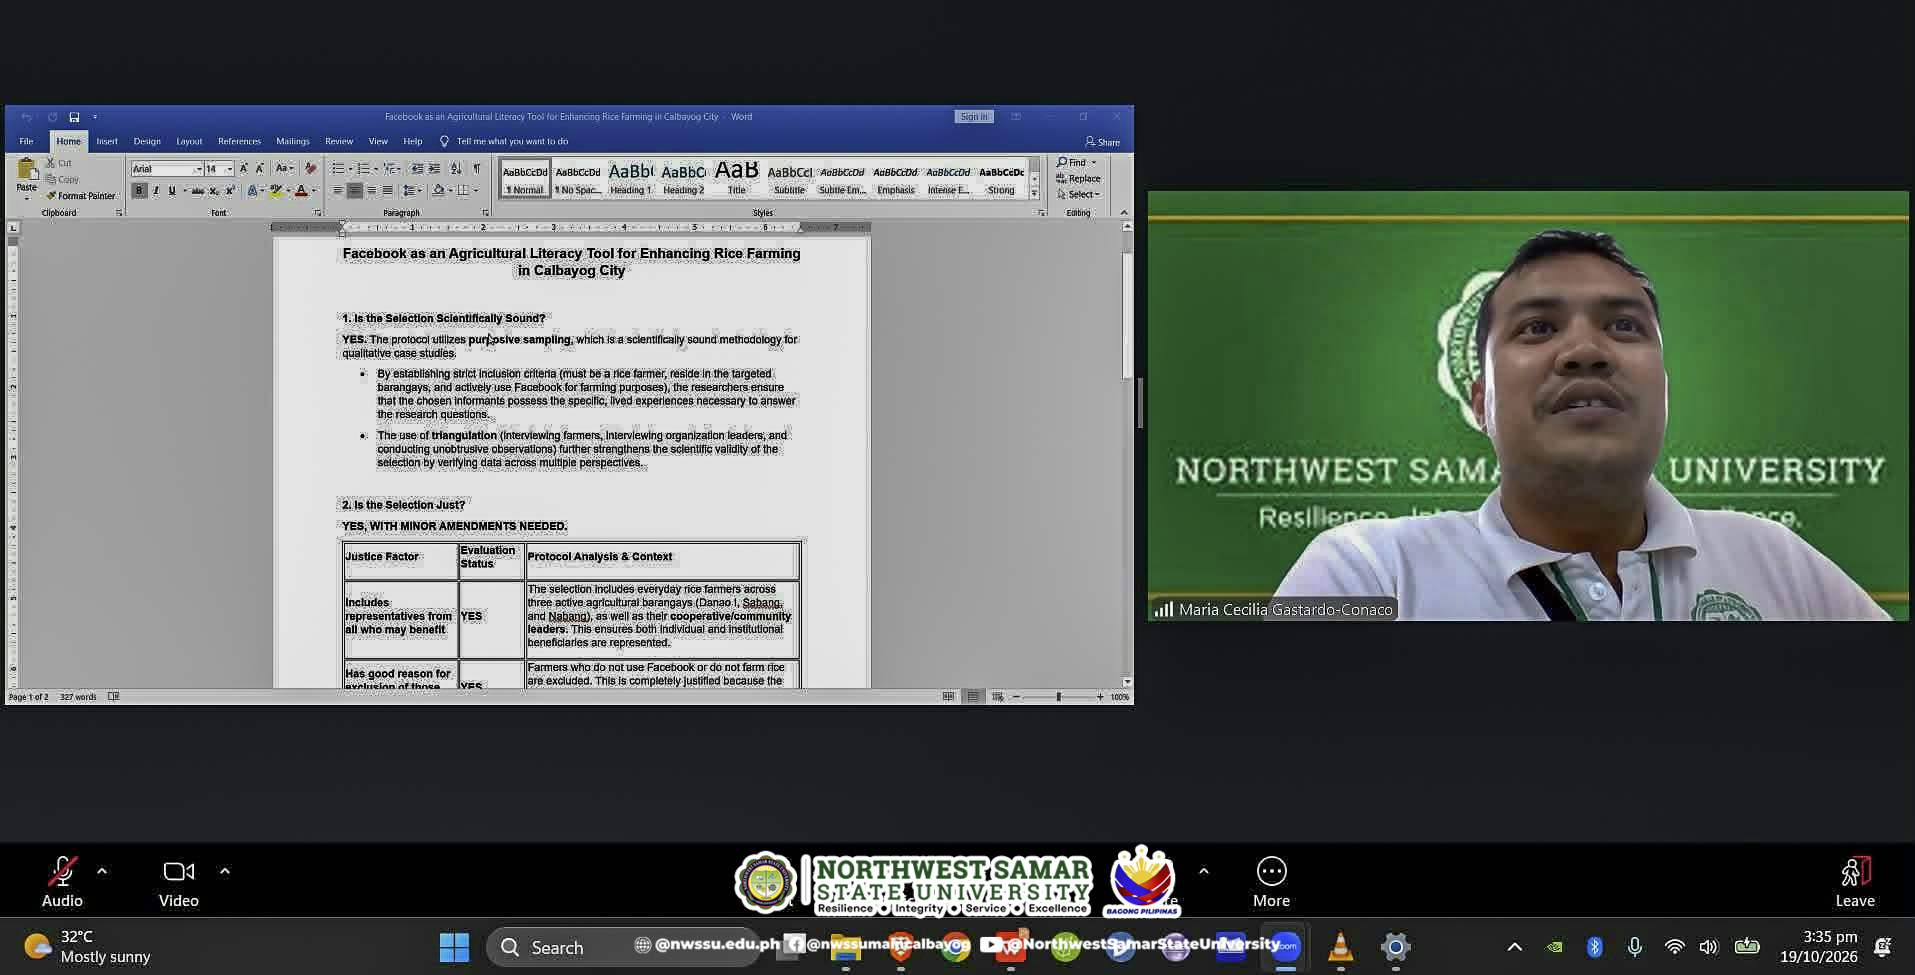1915x975 pixels.
Task: Apply the Strikethrough icon
Action: coord(197,191)
